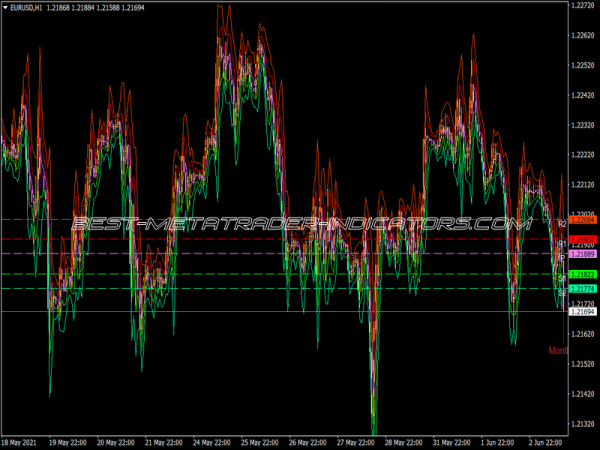Viewport: 600px width, 450px height.
Task: Click the triangle arrow beside EURUSD,H1
Action: (x=6, y=8)
